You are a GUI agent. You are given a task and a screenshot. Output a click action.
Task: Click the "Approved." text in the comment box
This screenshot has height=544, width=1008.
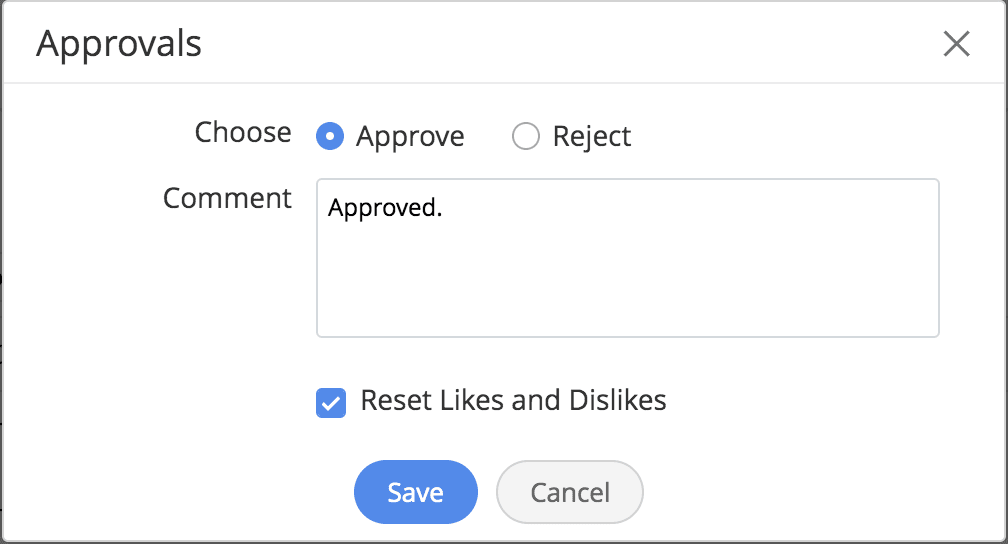pos(385,209)
